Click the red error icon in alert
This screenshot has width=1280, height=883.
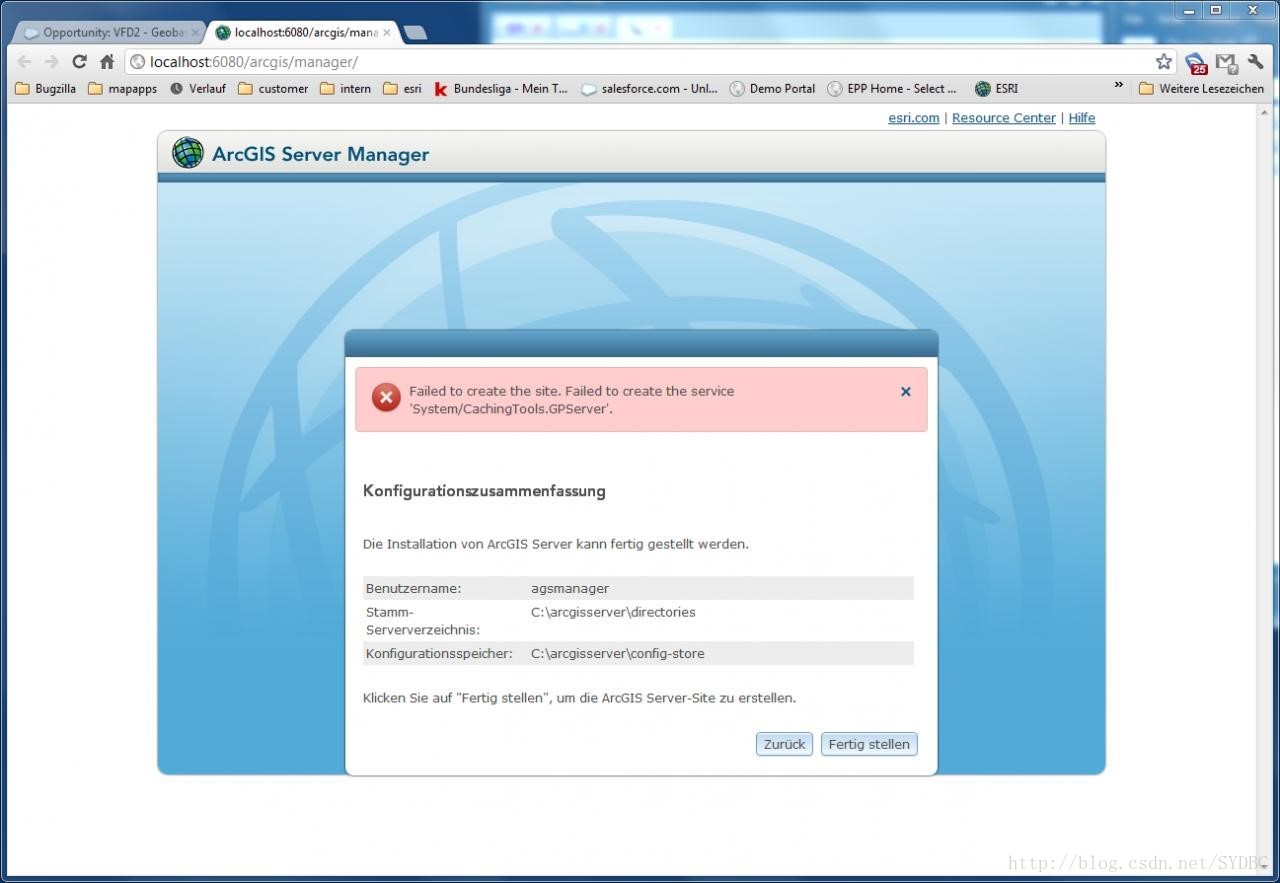point(386,398)
